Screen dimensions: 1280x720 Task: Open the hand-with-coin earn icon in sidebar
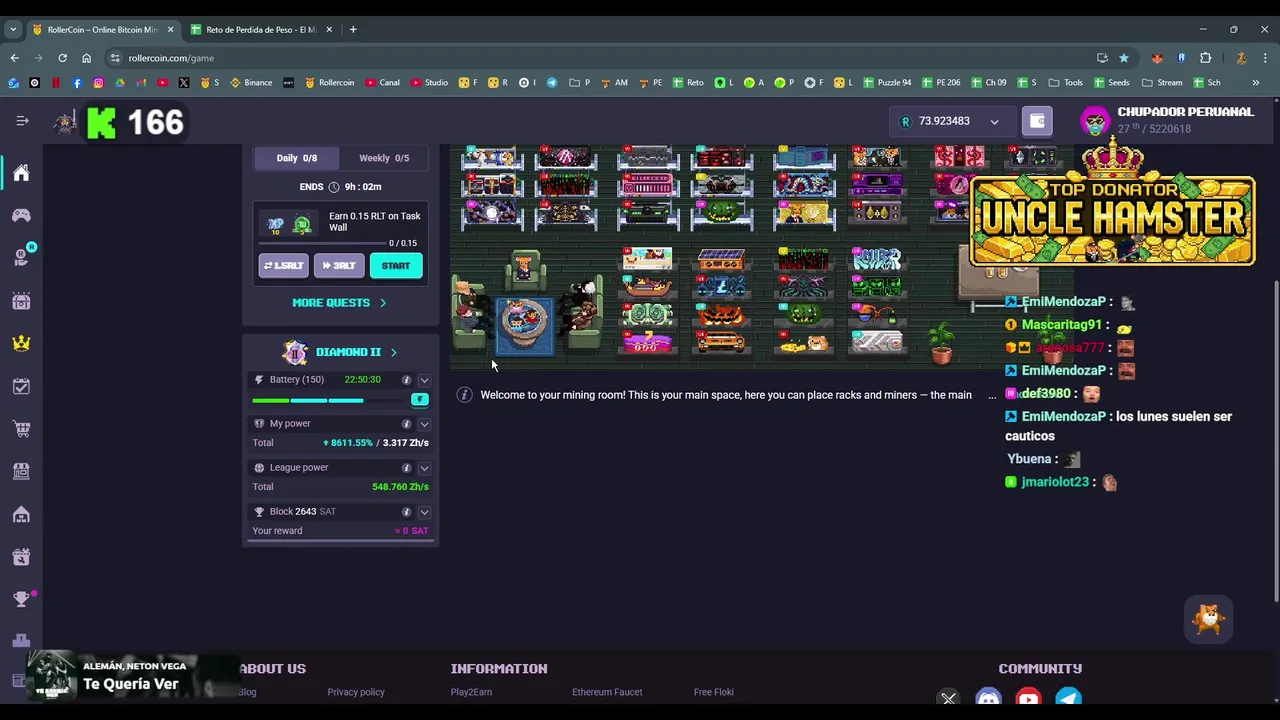pos(21,258)
